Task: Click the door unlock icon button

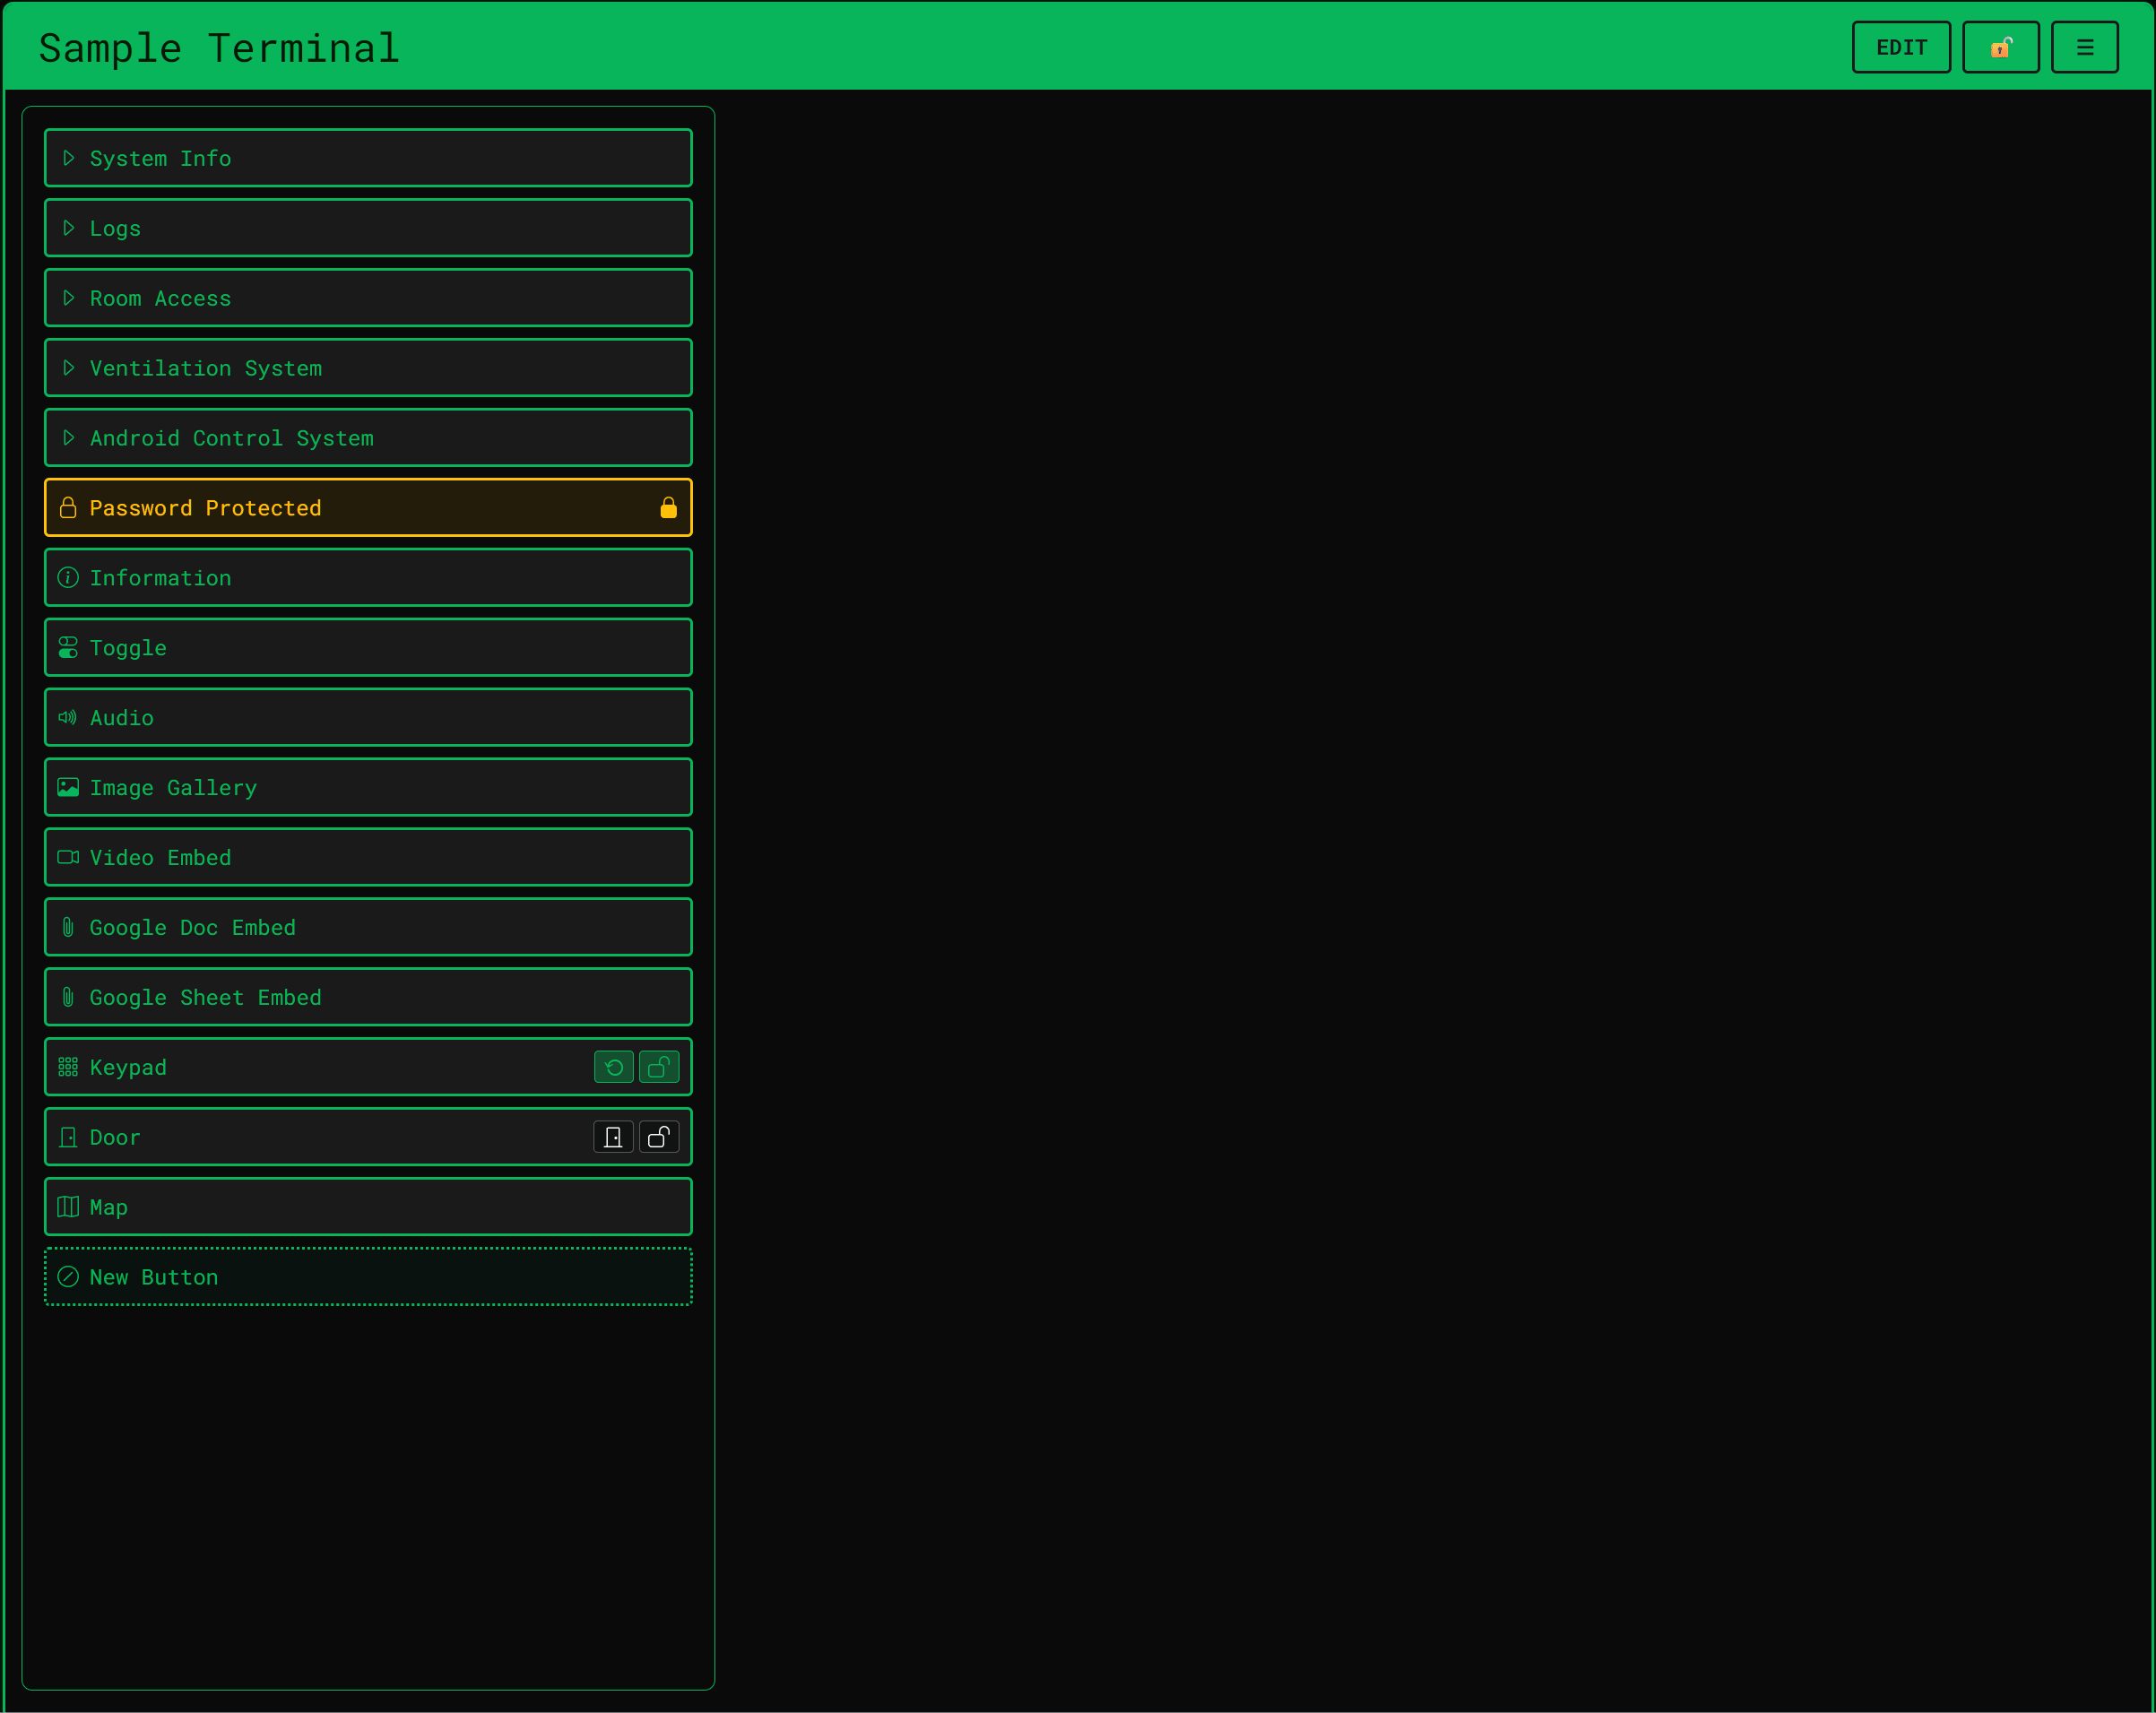Action: pyautogui.click(x=658, y=1137)
